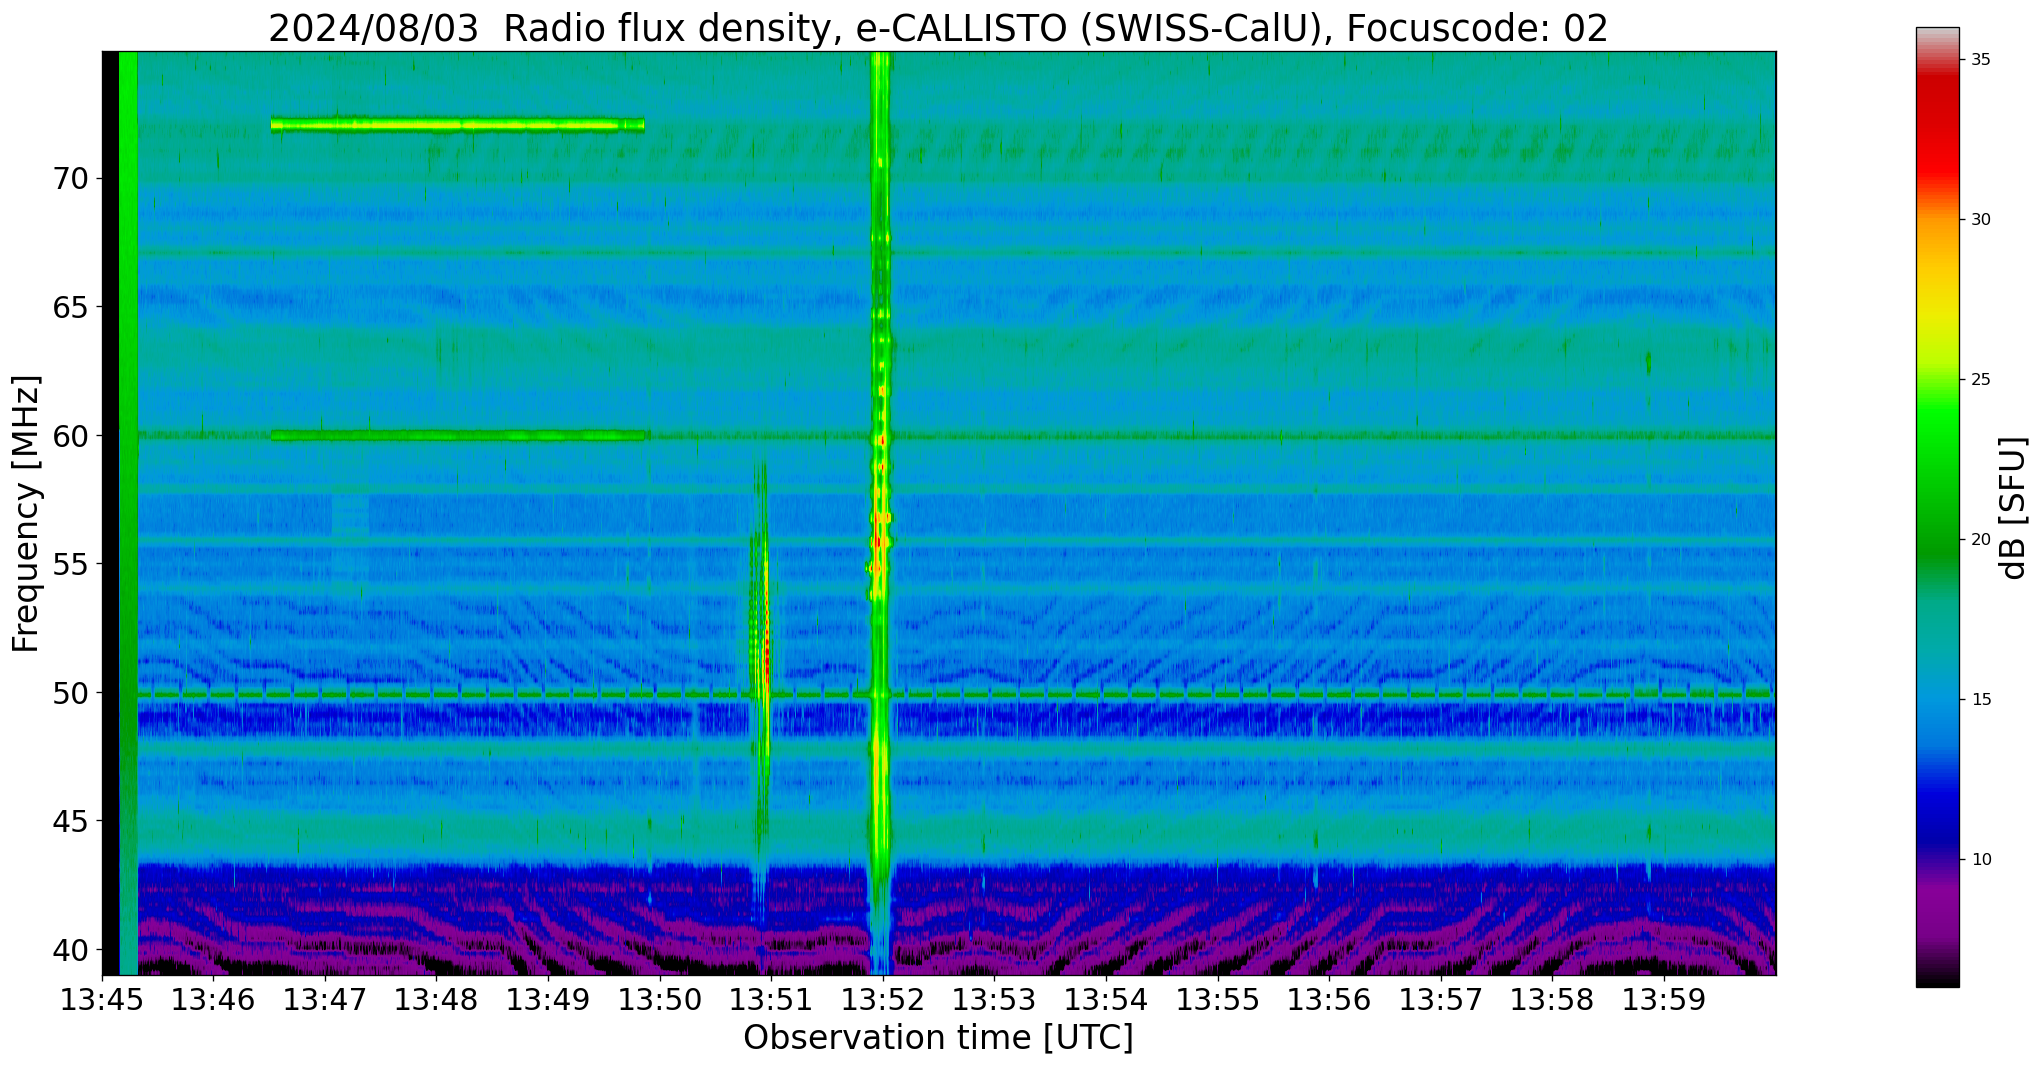Click the 'Frequency [MHz]' y-axis label
The width and height of the screenshot is (2043, 1067).
pos(26,514)
